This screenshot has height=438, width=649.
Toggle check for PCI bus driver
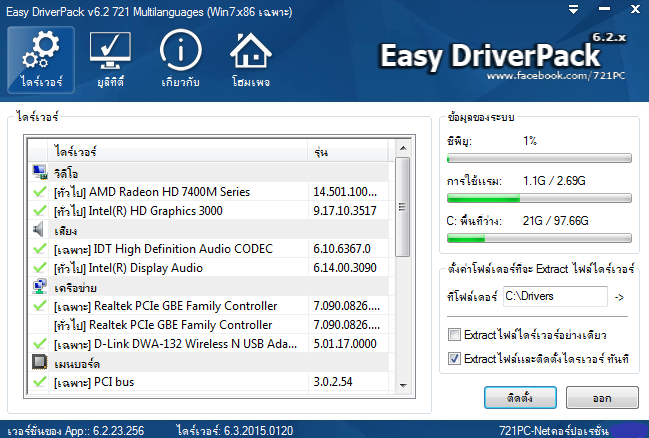[40, 382]
